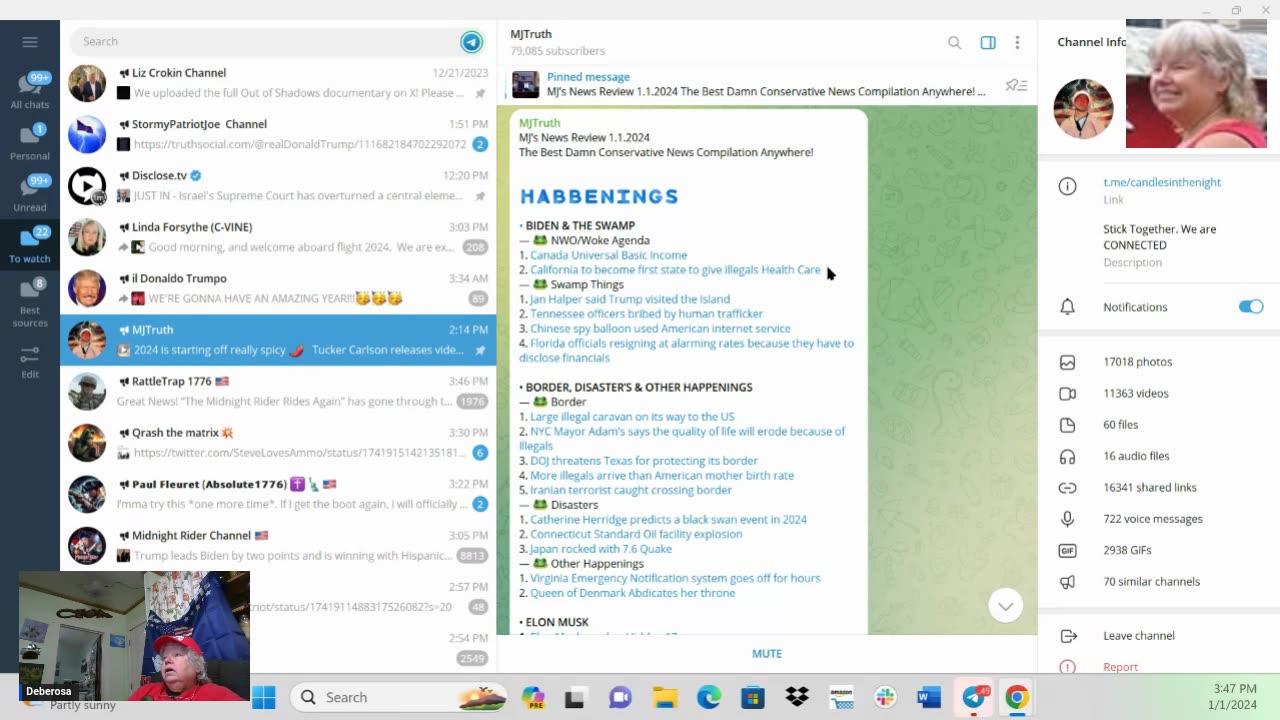The height and width of the screenshot is (720, 1280).
Task: Select the Unread folder
Action: 30,193
